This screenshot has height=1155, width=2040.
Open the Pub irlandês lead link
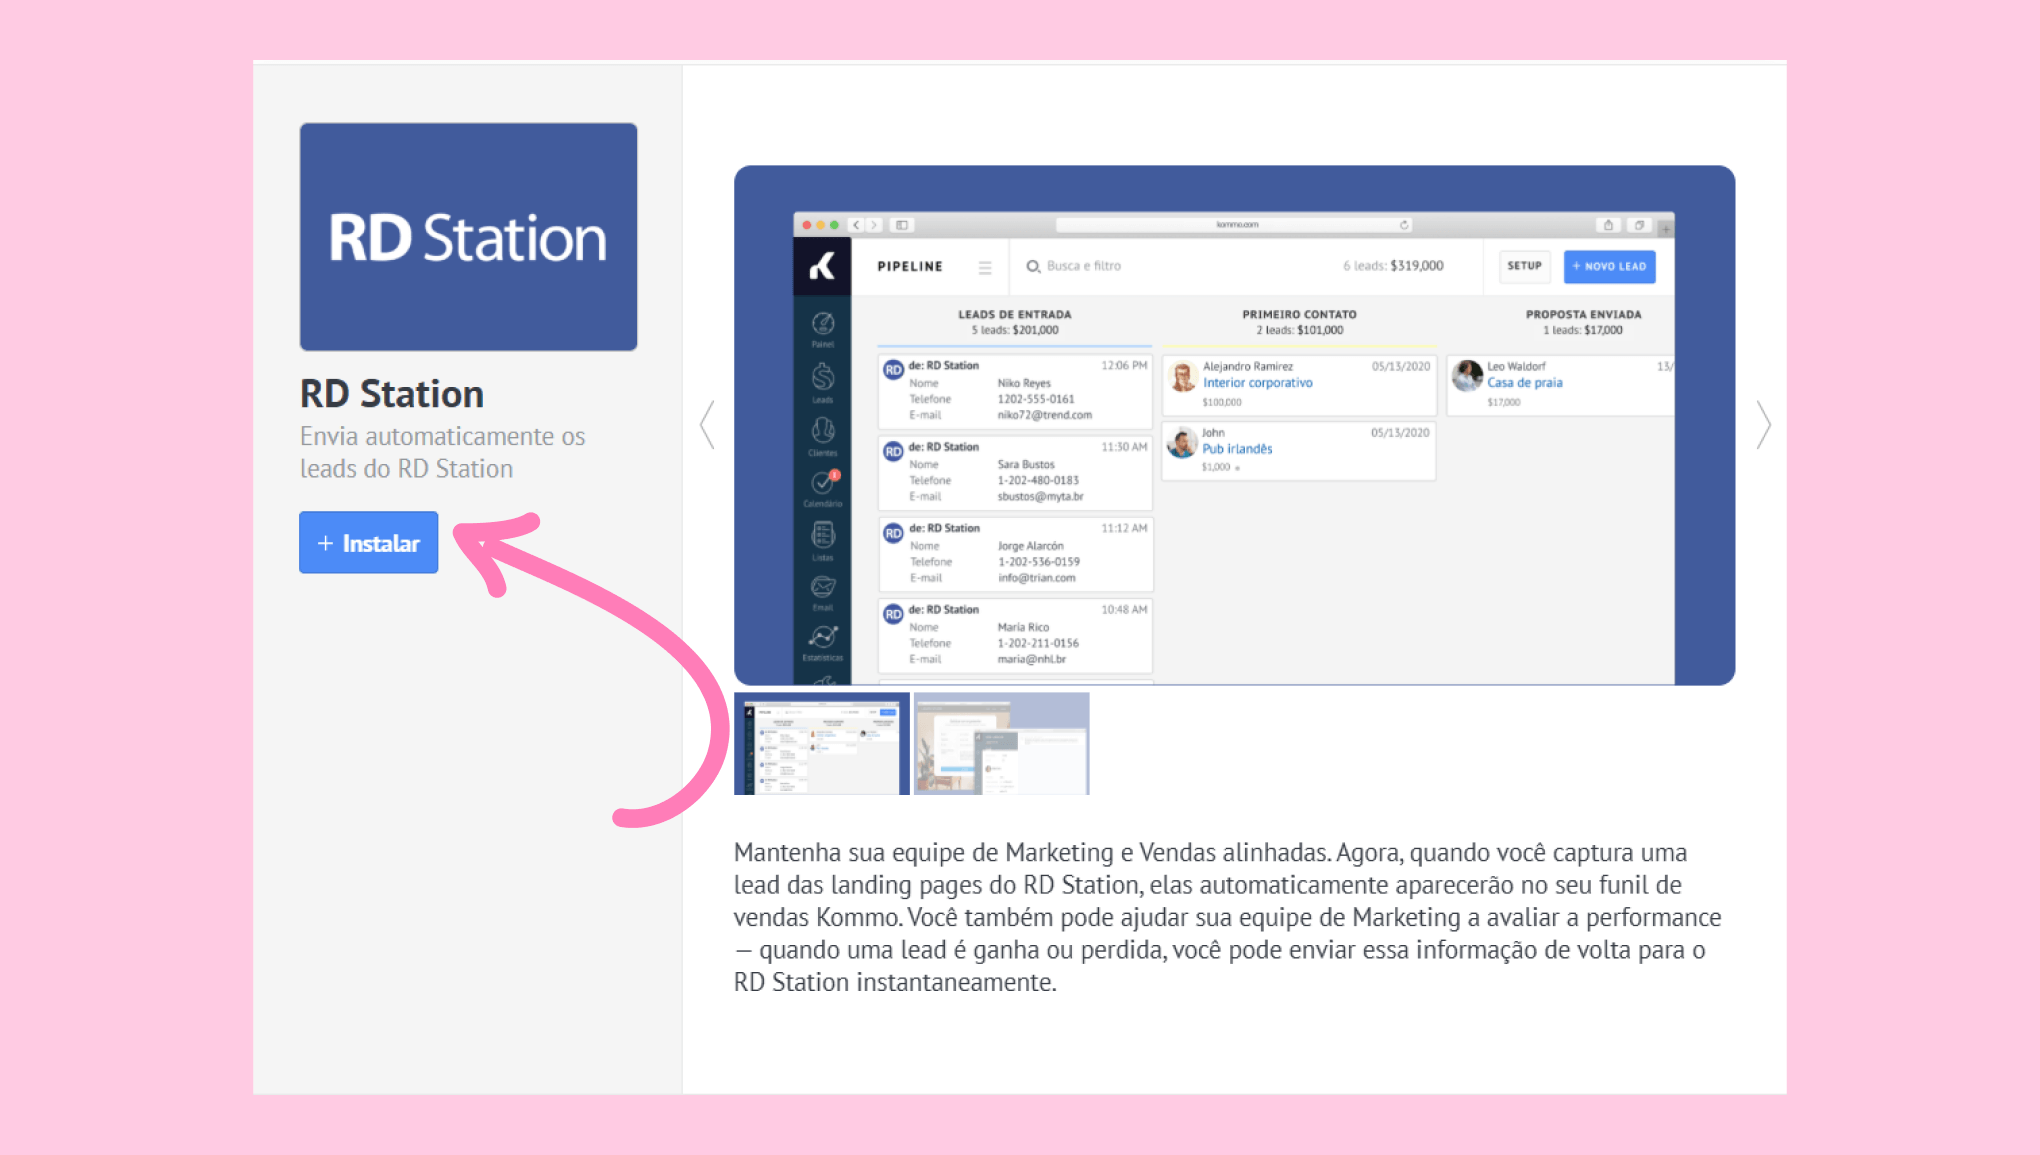point(1237,449)
